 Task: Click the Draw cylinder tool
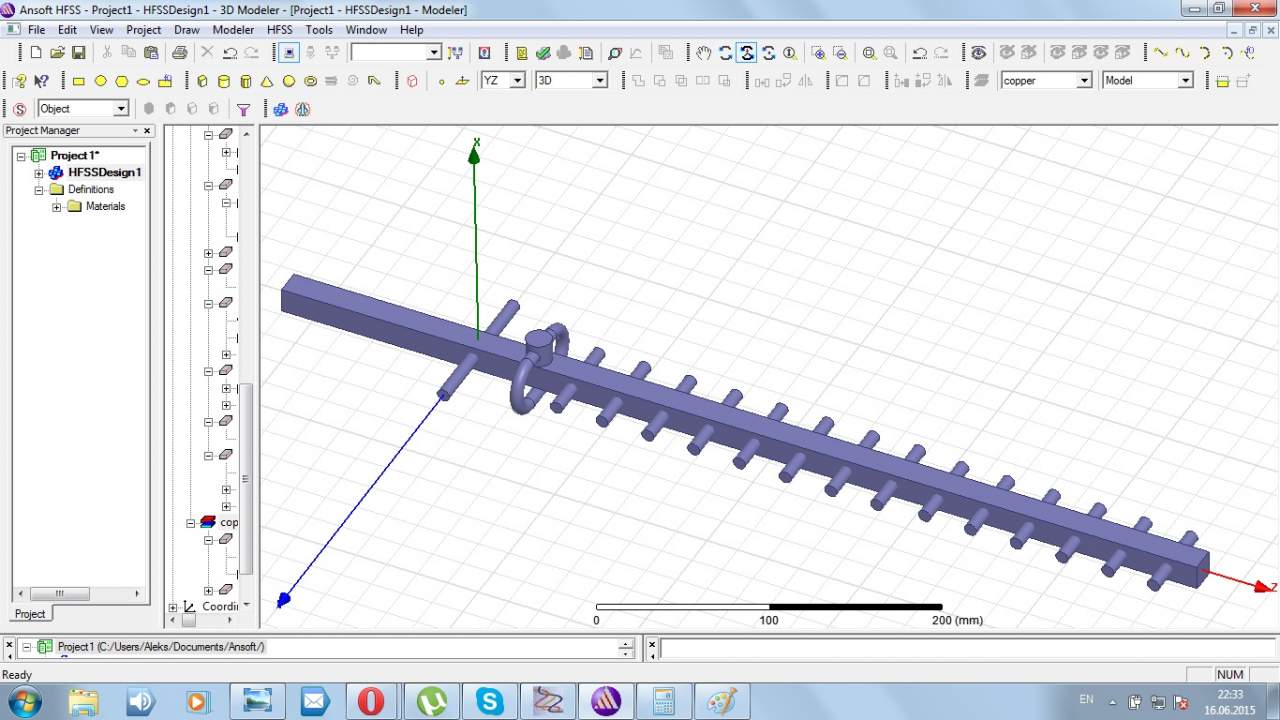[x=223, y=81]
